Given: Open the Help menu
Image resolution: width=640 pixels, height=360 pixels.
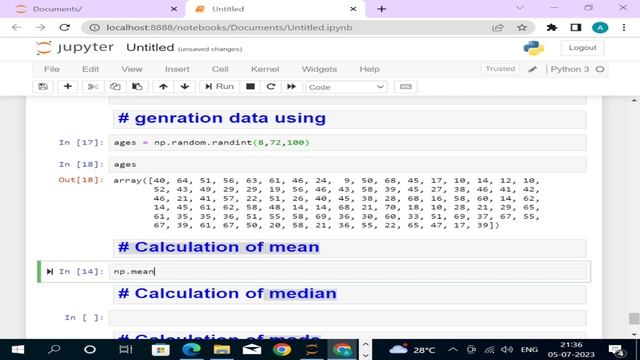Looking at the screenshot, I should tap(369, 69).
